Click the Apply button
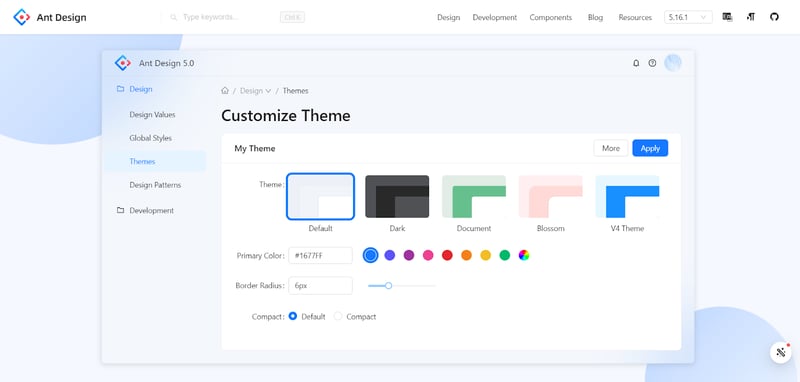This screenshot has height=382, width=800. point(650,148)
